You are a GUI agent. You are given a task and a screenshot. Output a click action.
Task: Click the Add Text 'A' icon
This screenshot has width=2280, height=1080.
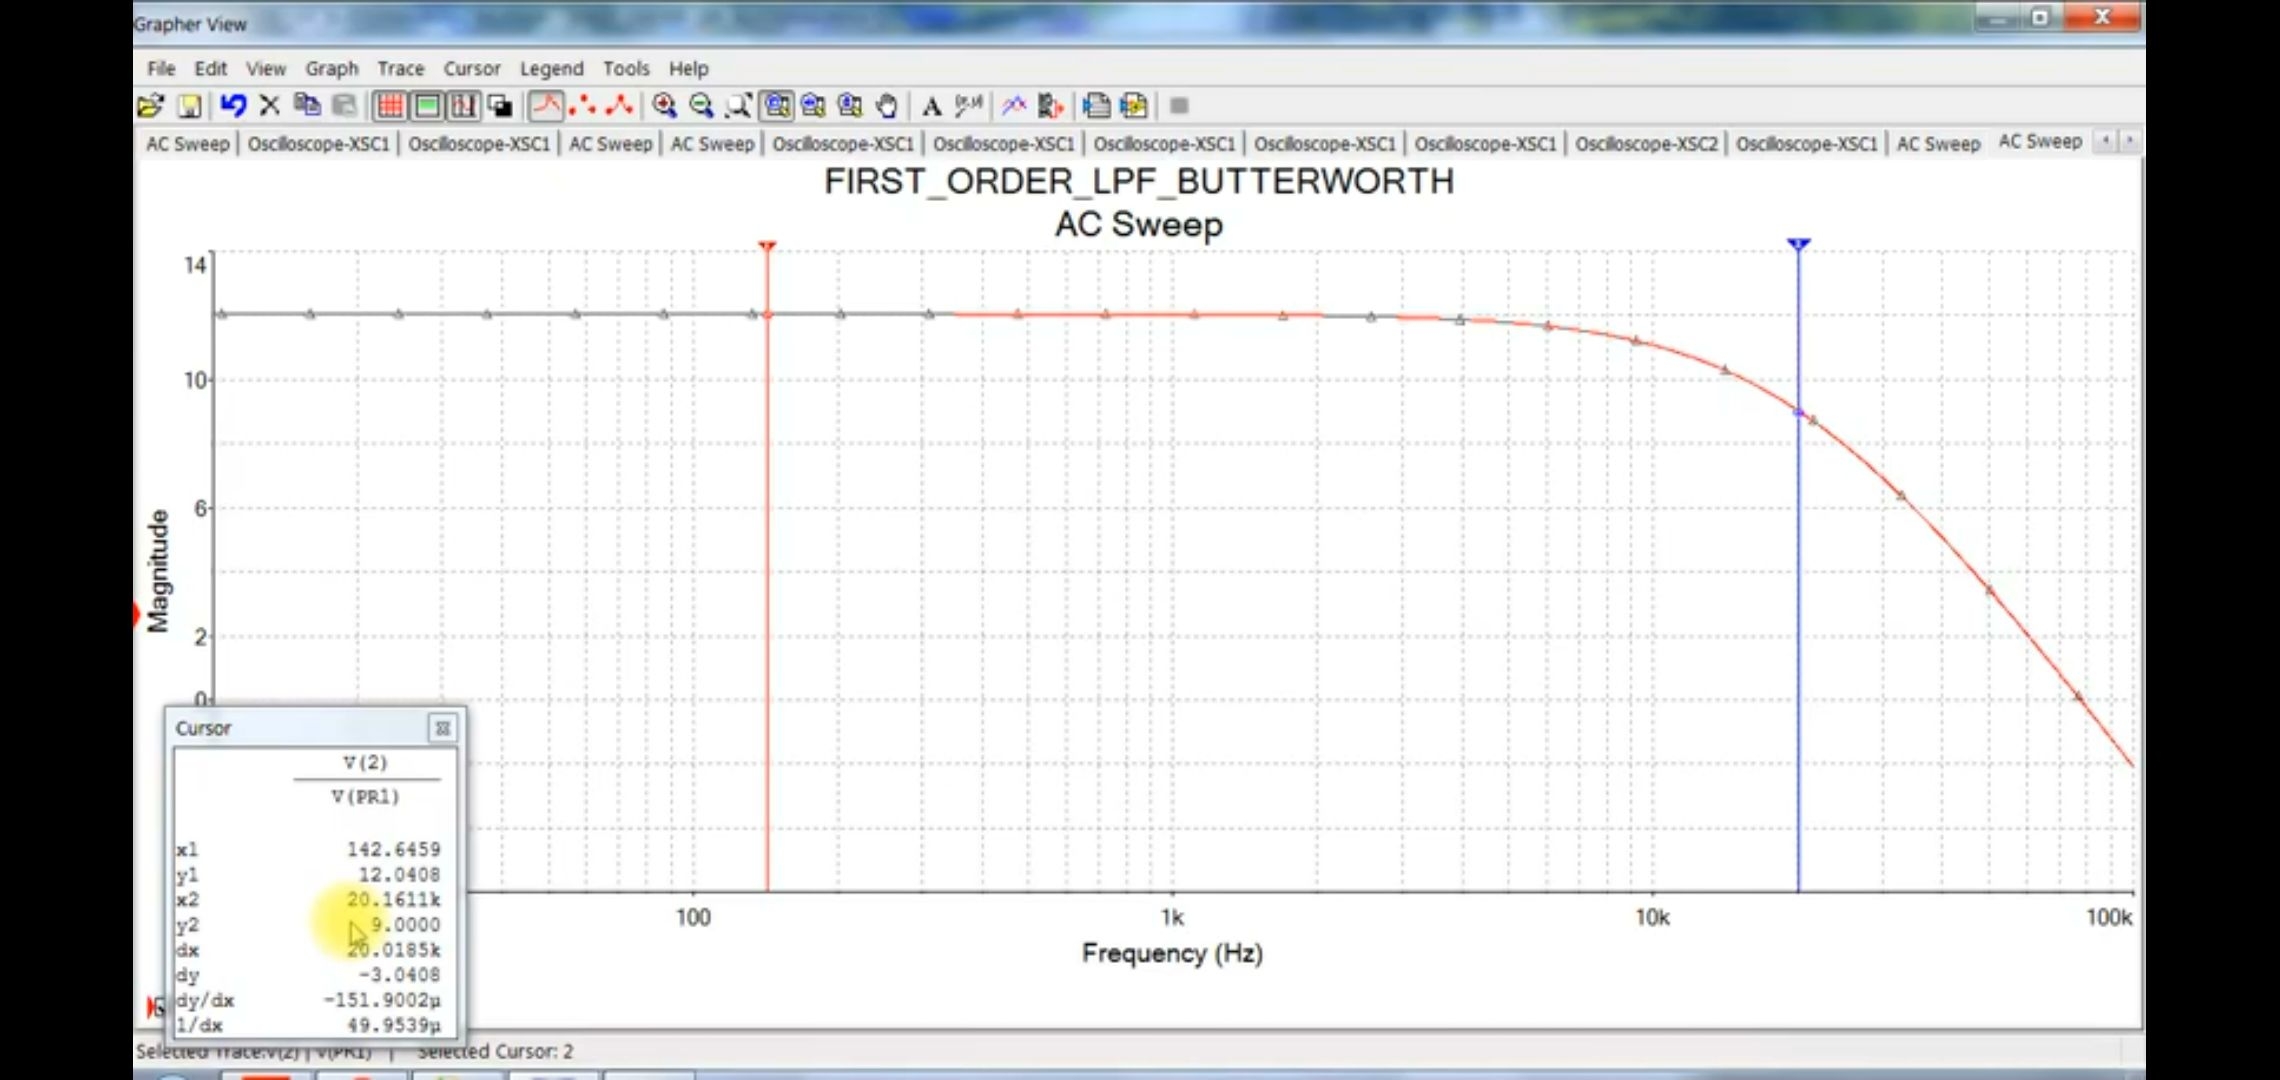(931, 106)
